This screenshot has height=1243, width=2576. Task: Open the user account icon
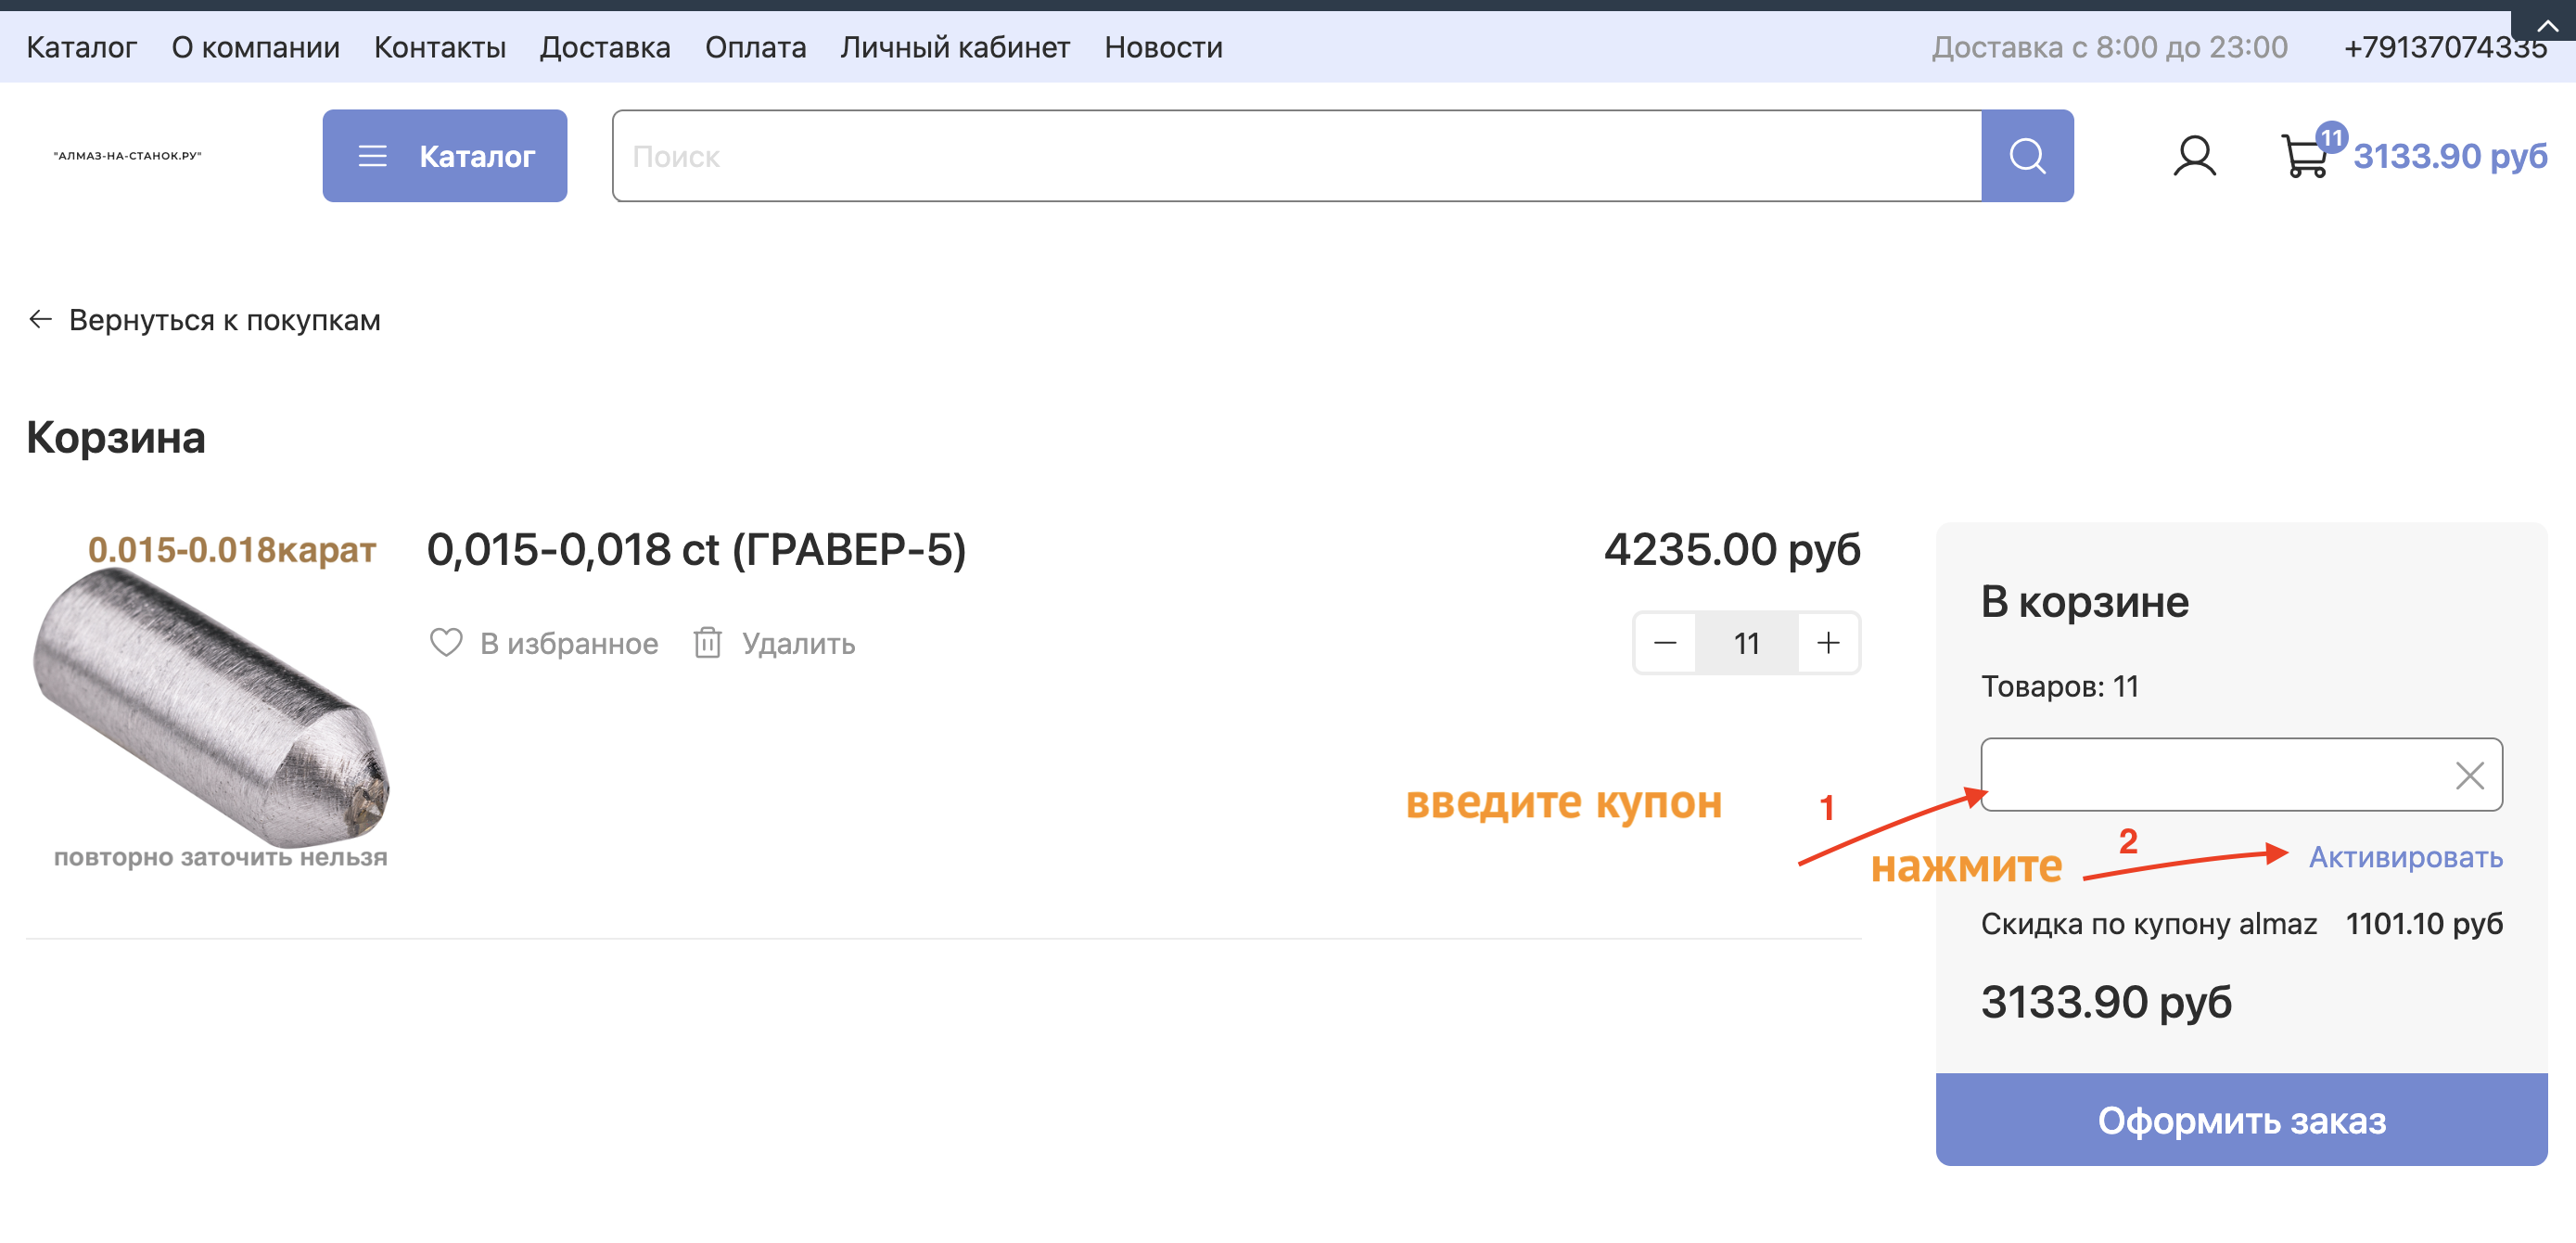point(2194,156)
